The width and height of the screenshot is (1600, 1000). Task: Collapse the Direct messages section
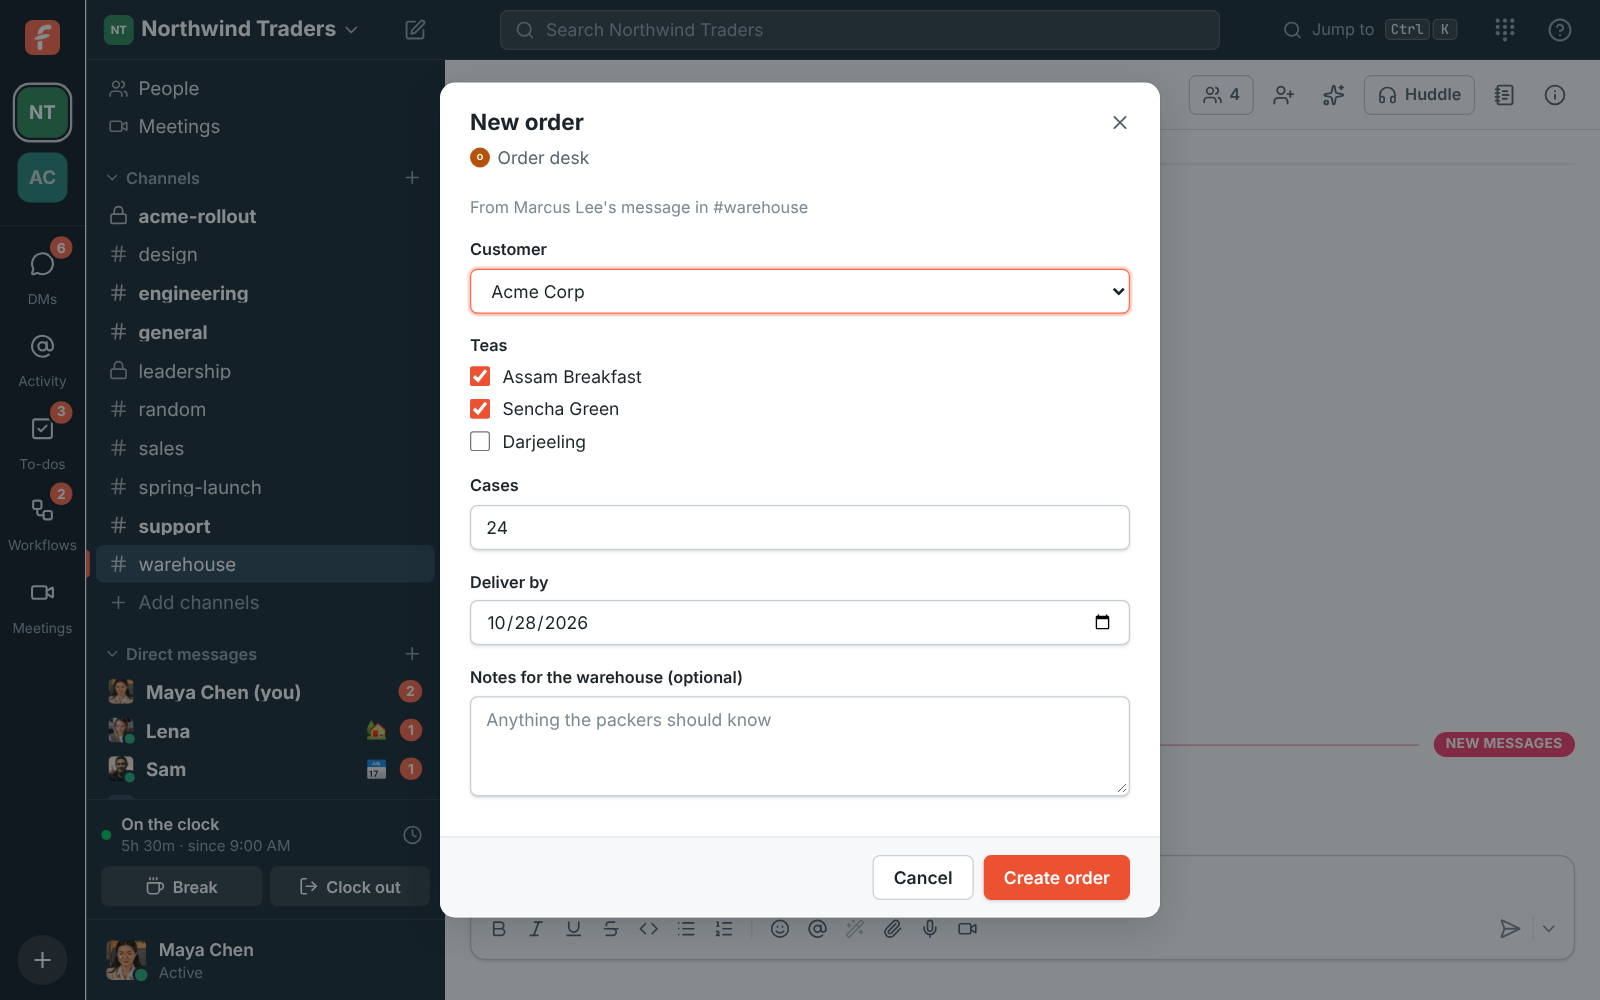click(181, 654)
